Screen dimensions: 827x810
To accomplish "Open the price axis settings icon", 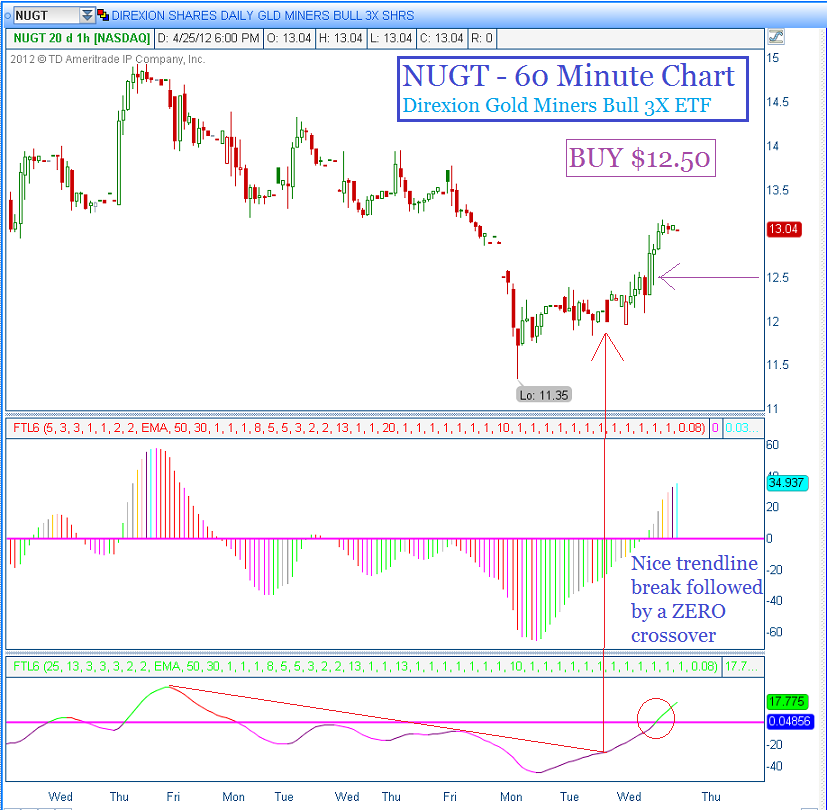I will click(776, 36).
